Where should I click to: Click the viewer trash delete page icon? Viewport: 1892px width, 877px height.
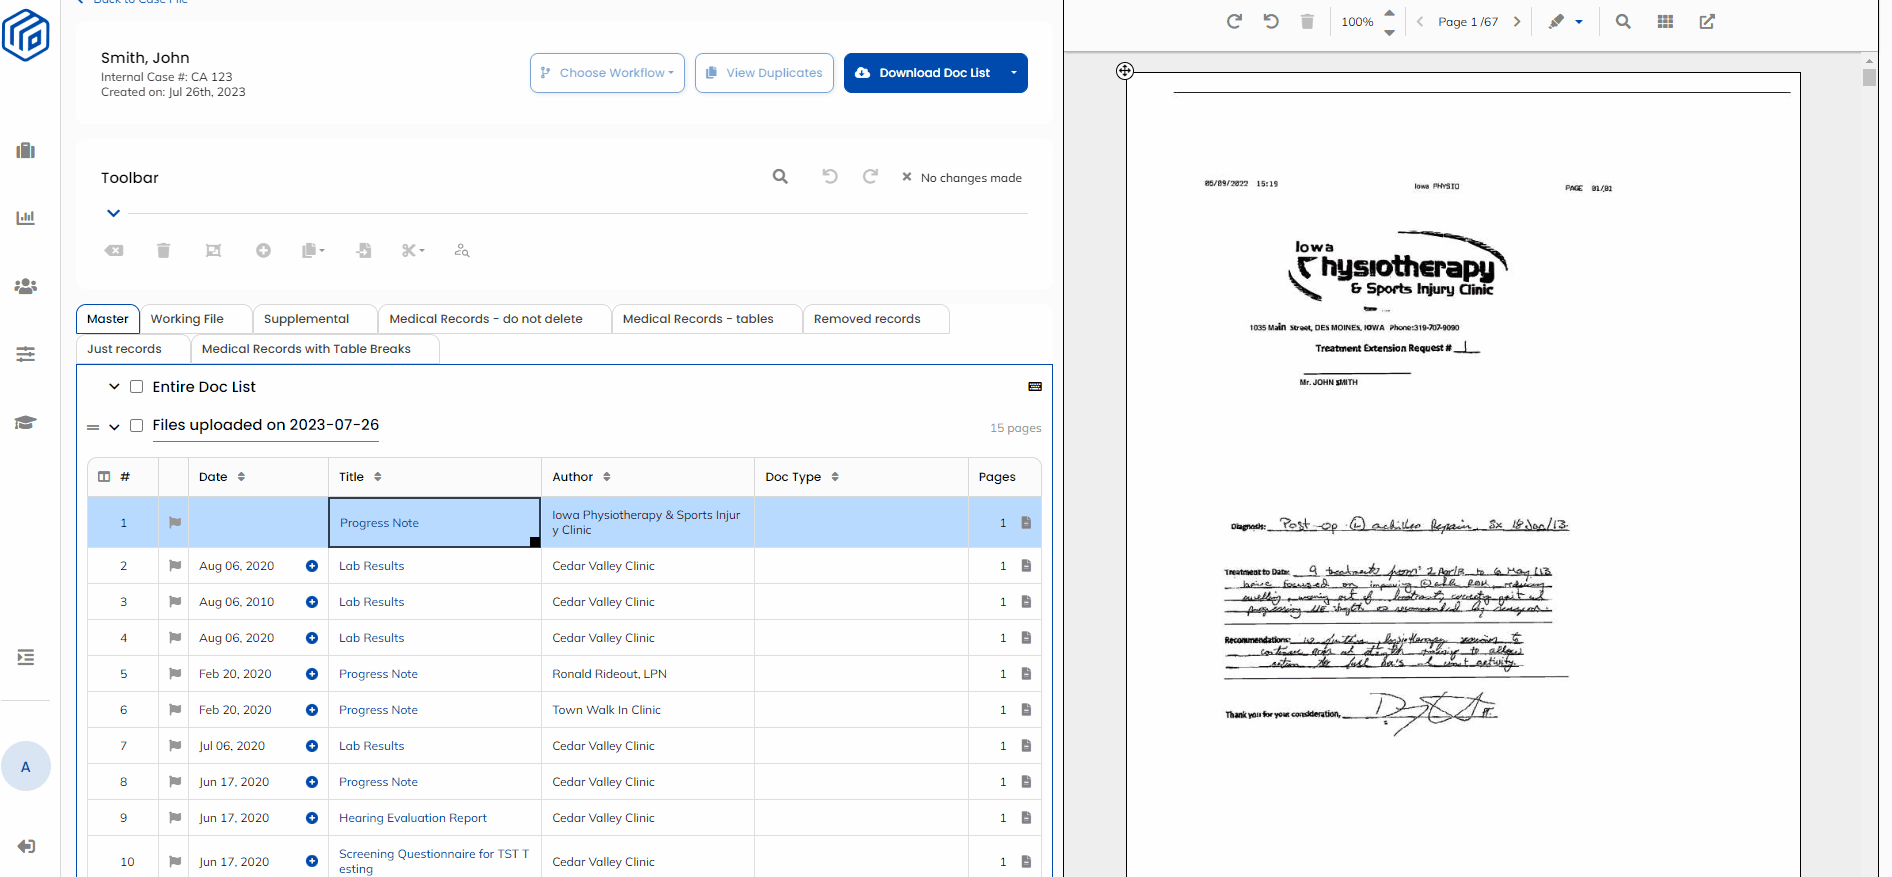point(1307,21)
